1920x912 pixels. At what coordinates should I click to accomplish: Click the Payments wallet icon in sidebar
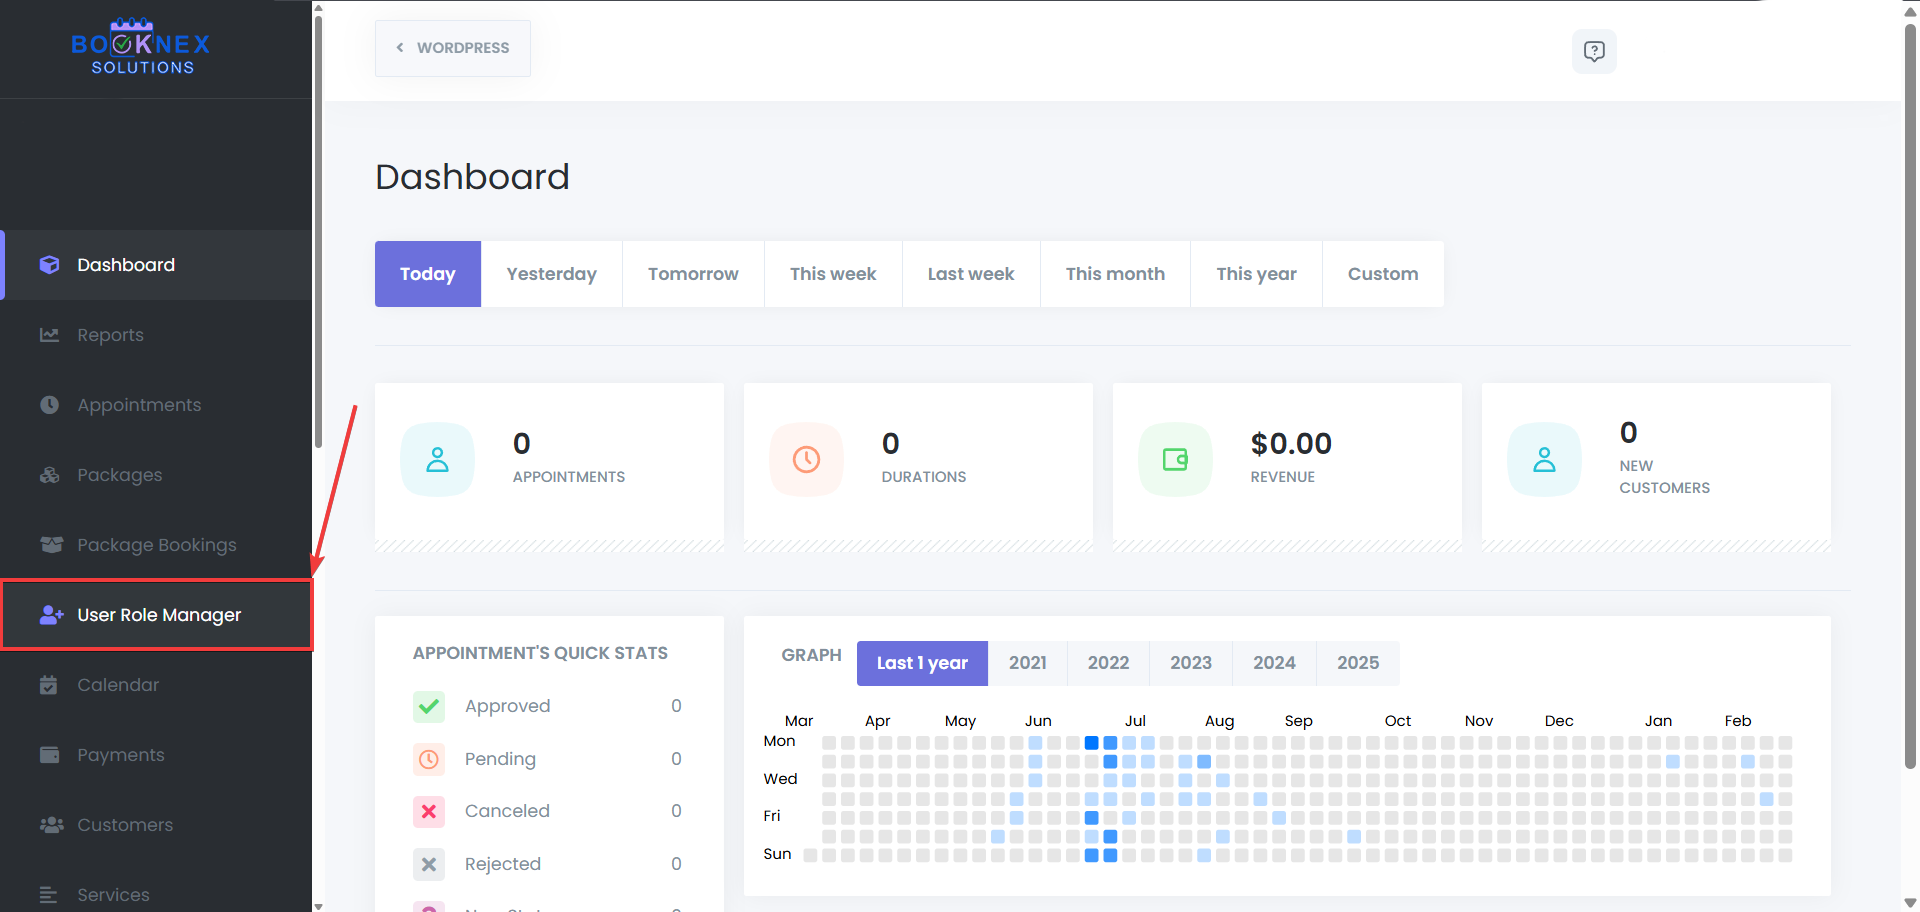[49, 755]
